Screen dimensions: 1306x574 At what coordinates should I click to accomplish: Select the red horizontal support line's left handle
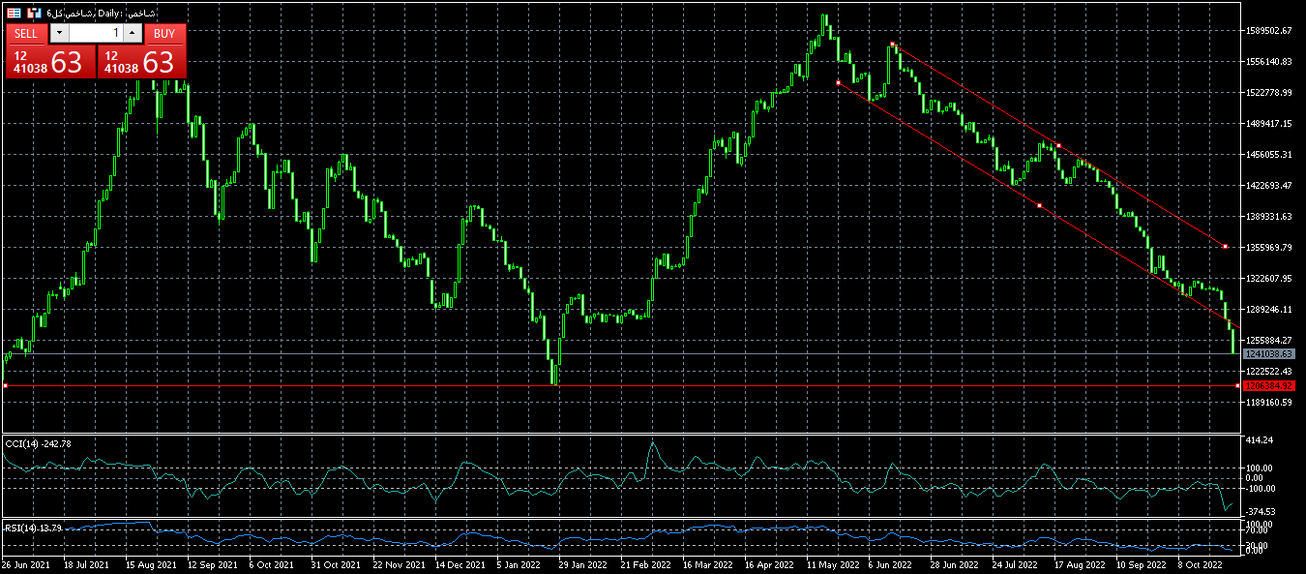pyautogui.click(x=5, y=385)
